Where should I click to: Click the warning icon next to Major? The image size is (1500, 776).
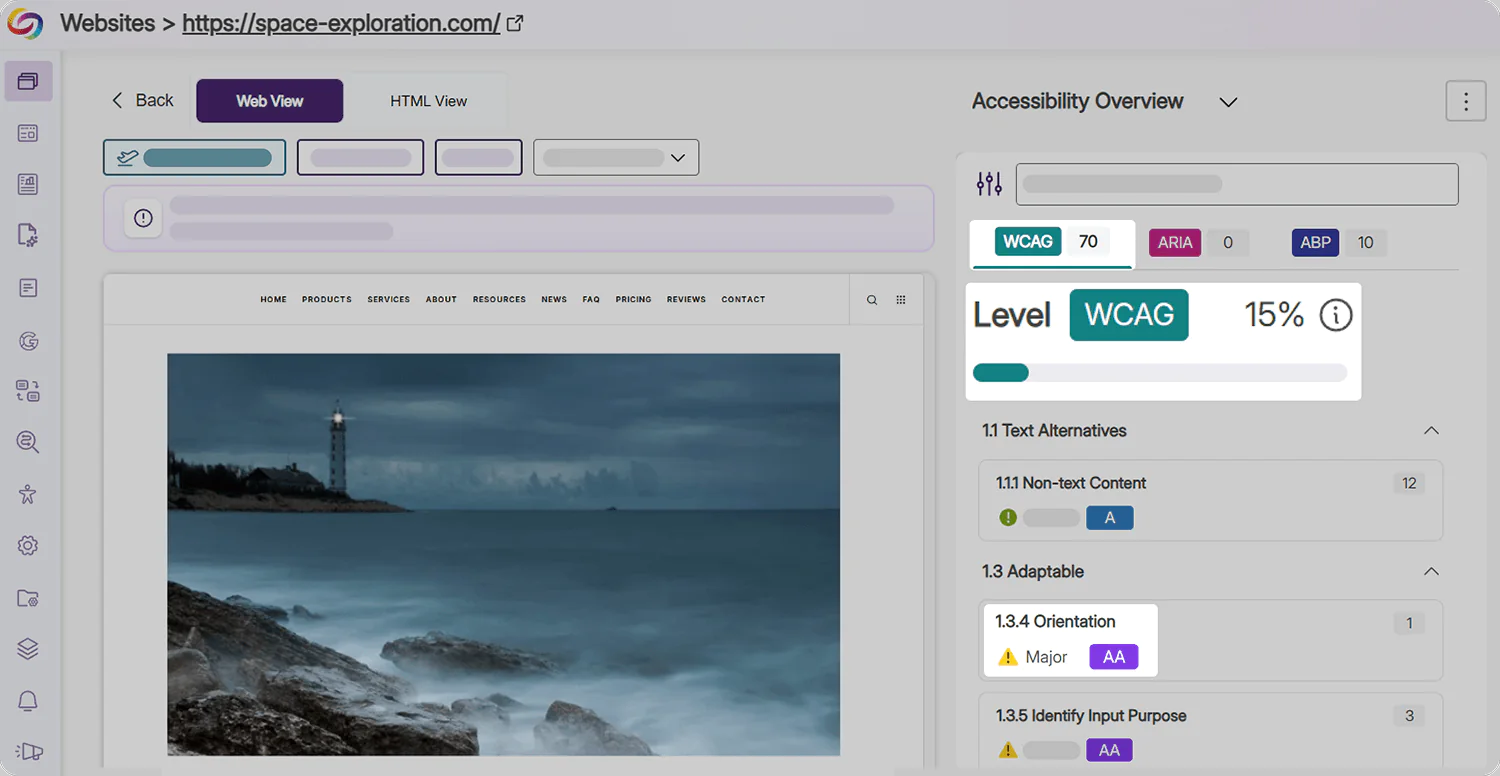tap(1008, 657)
